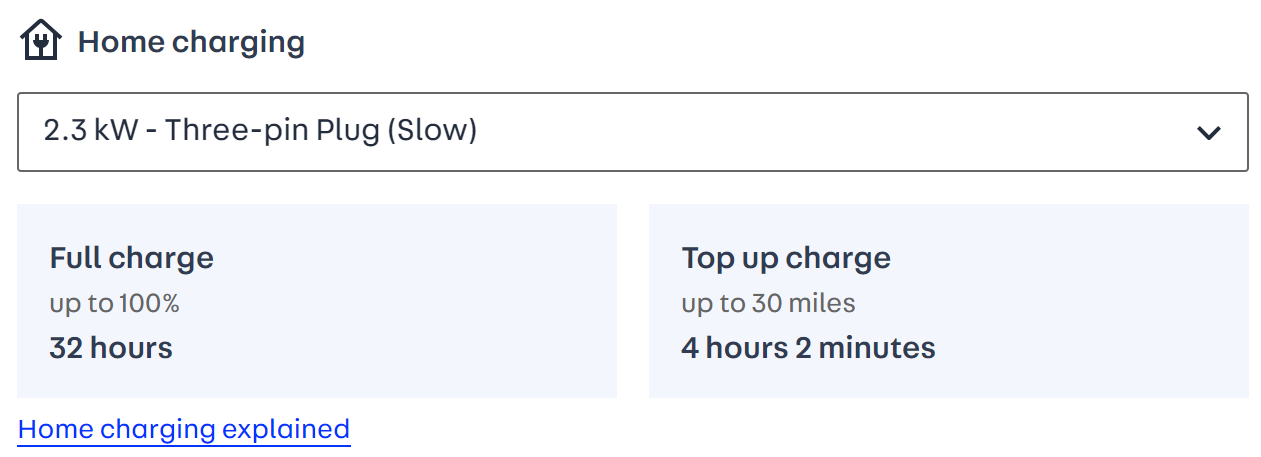Follow the "Home charging explained" link
Screen dimensions: 1261x457
[184, 429]
